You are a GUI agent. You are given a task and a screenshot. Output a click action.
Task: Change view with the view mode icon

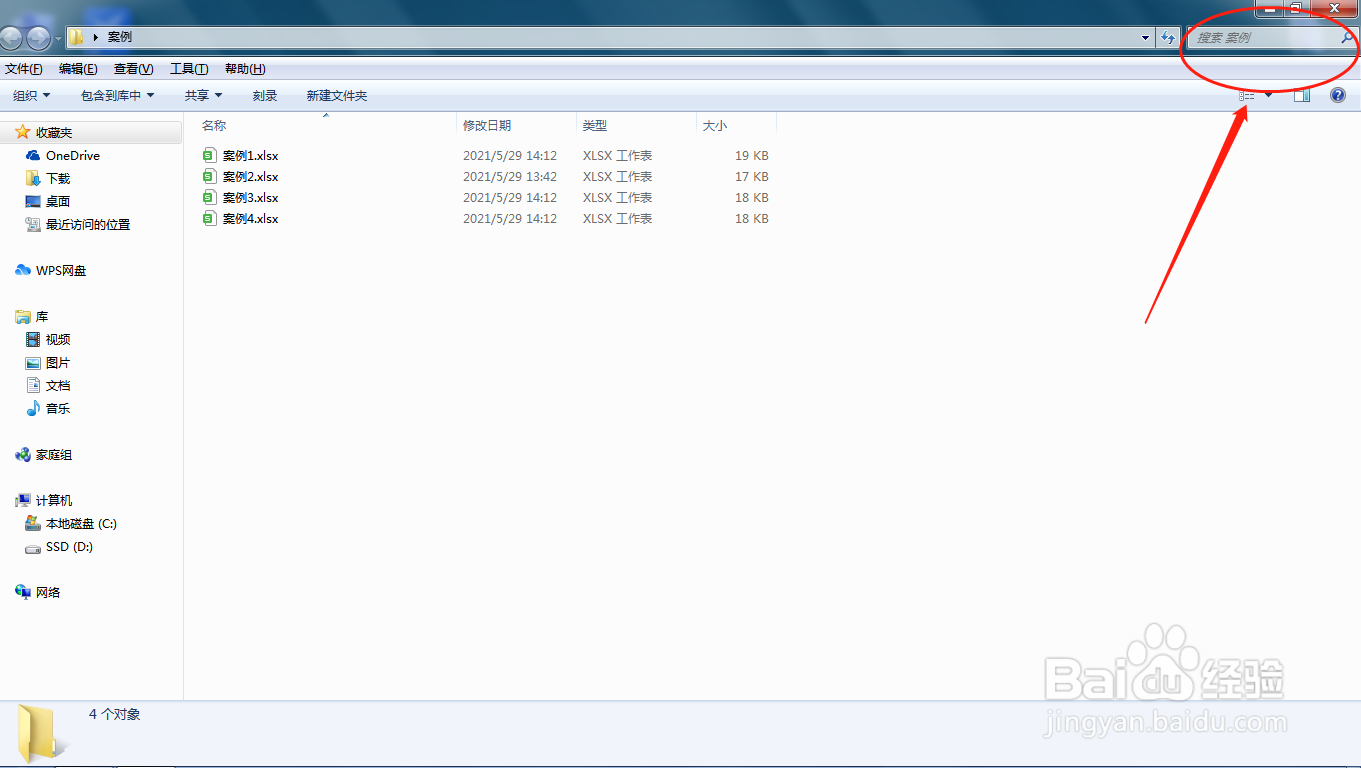(x=1247, y=96)
